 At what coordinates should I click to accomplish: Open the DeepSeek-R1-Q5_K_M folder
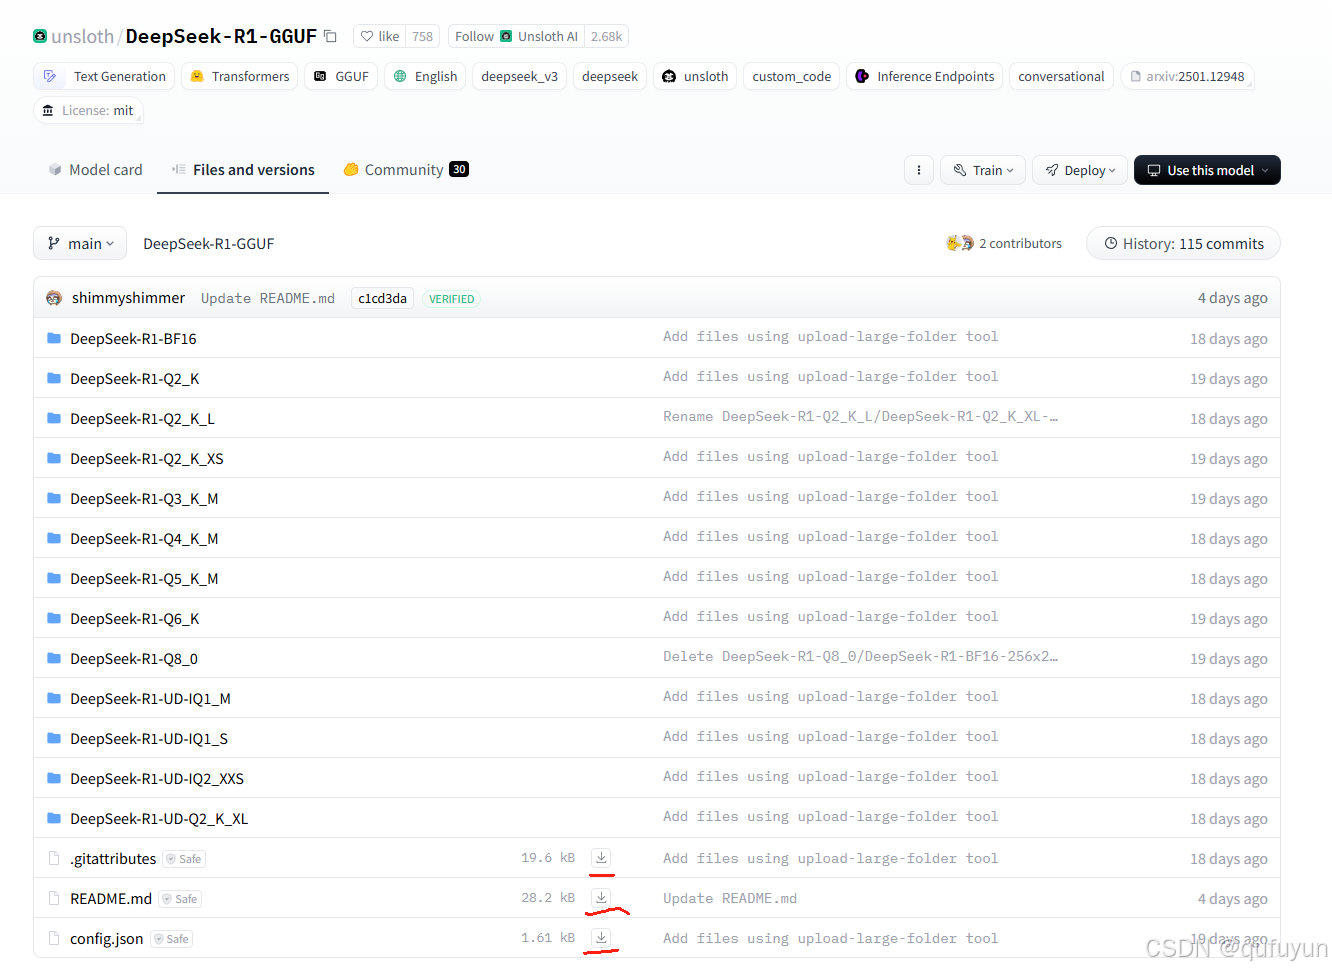pyautogui.click(x=144, y=579)
